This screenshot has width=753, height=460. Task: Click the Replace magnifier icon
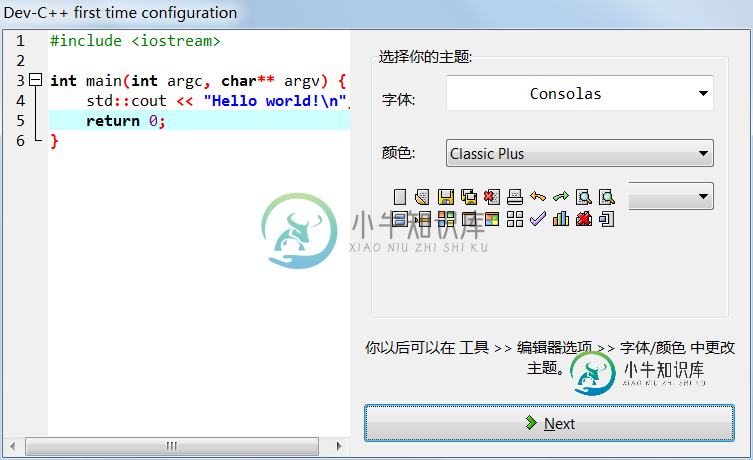click(607, 197)
